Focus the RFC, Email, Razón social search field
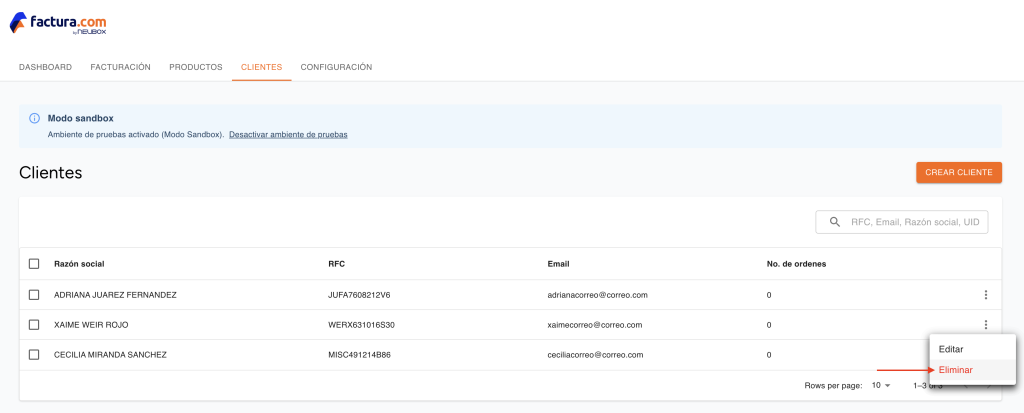Screen dimensions: 1024x413 (901, 222)
